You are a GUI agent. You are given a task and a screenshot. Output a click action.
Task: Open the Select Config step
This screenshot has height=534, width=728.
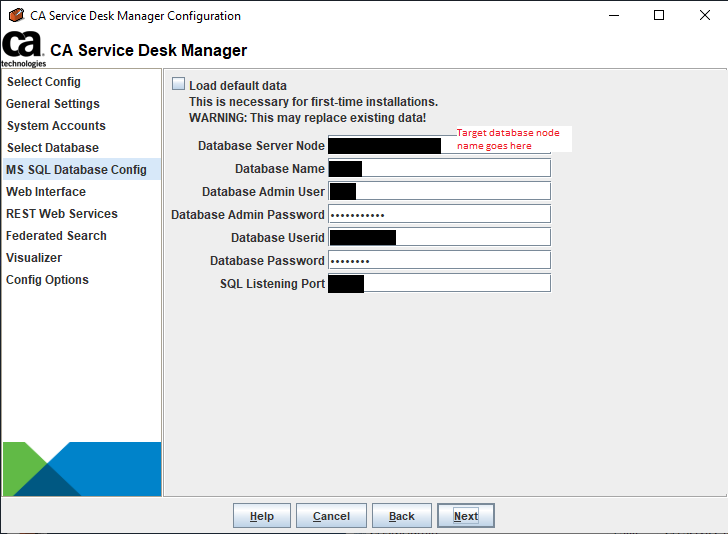pyautogui.click(x=44, y=82)
